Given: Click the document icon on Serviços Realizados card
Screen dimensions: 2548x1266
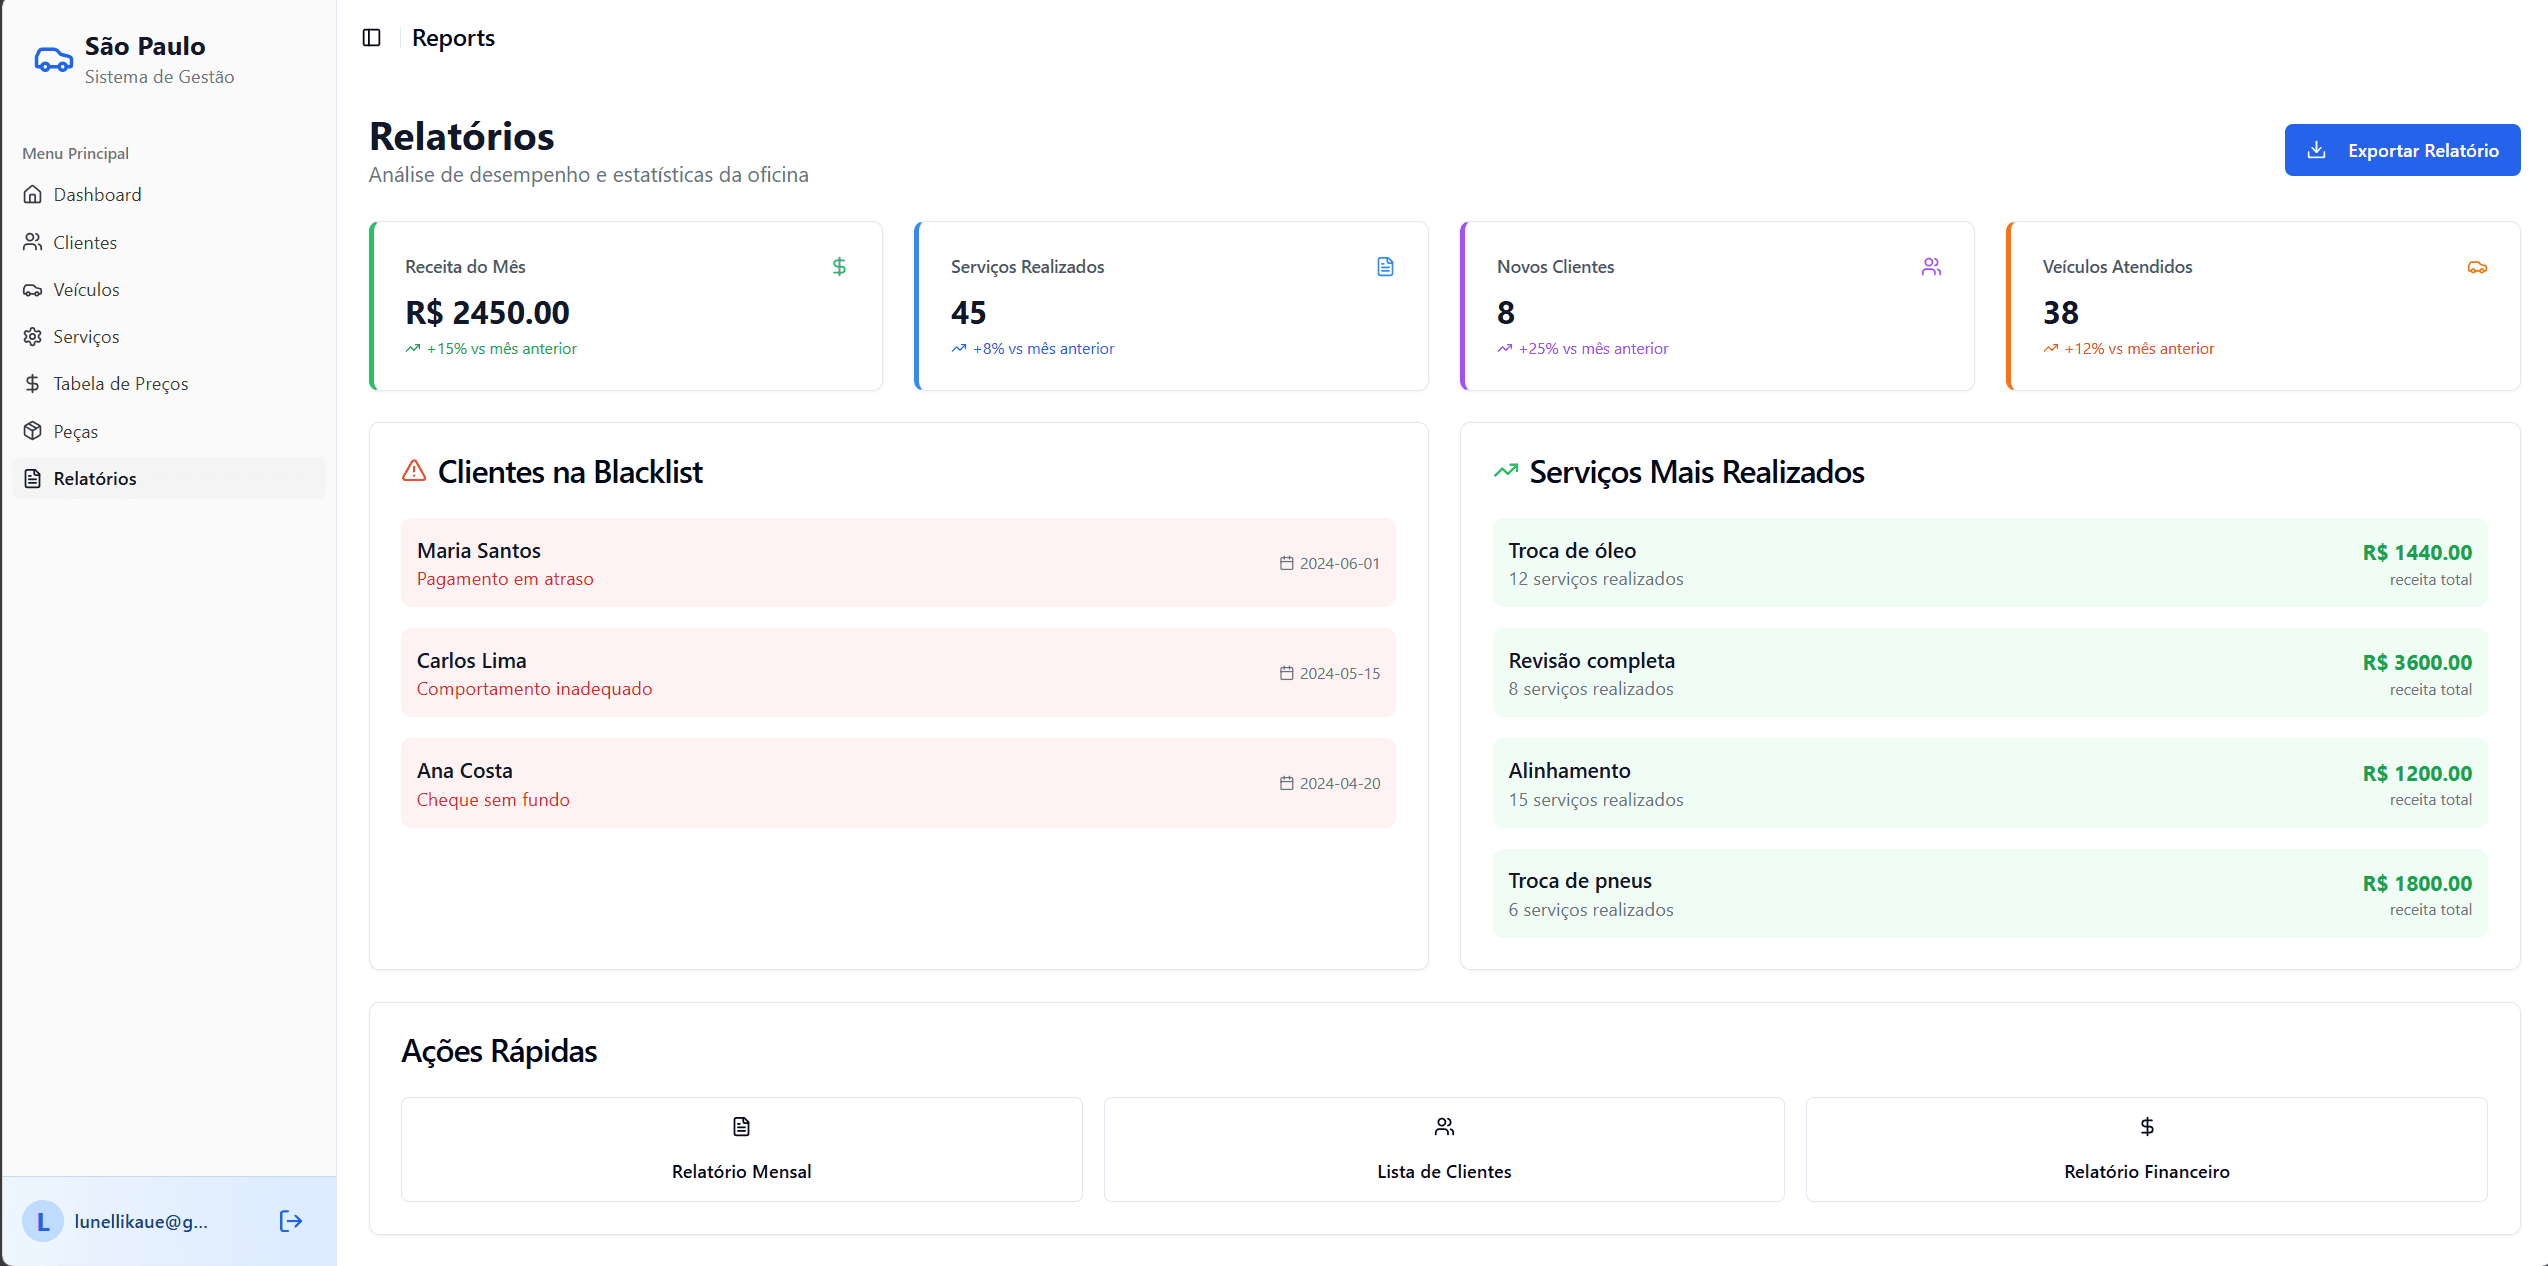Looking at the screenshot, I should click(x=1385, y=267).
